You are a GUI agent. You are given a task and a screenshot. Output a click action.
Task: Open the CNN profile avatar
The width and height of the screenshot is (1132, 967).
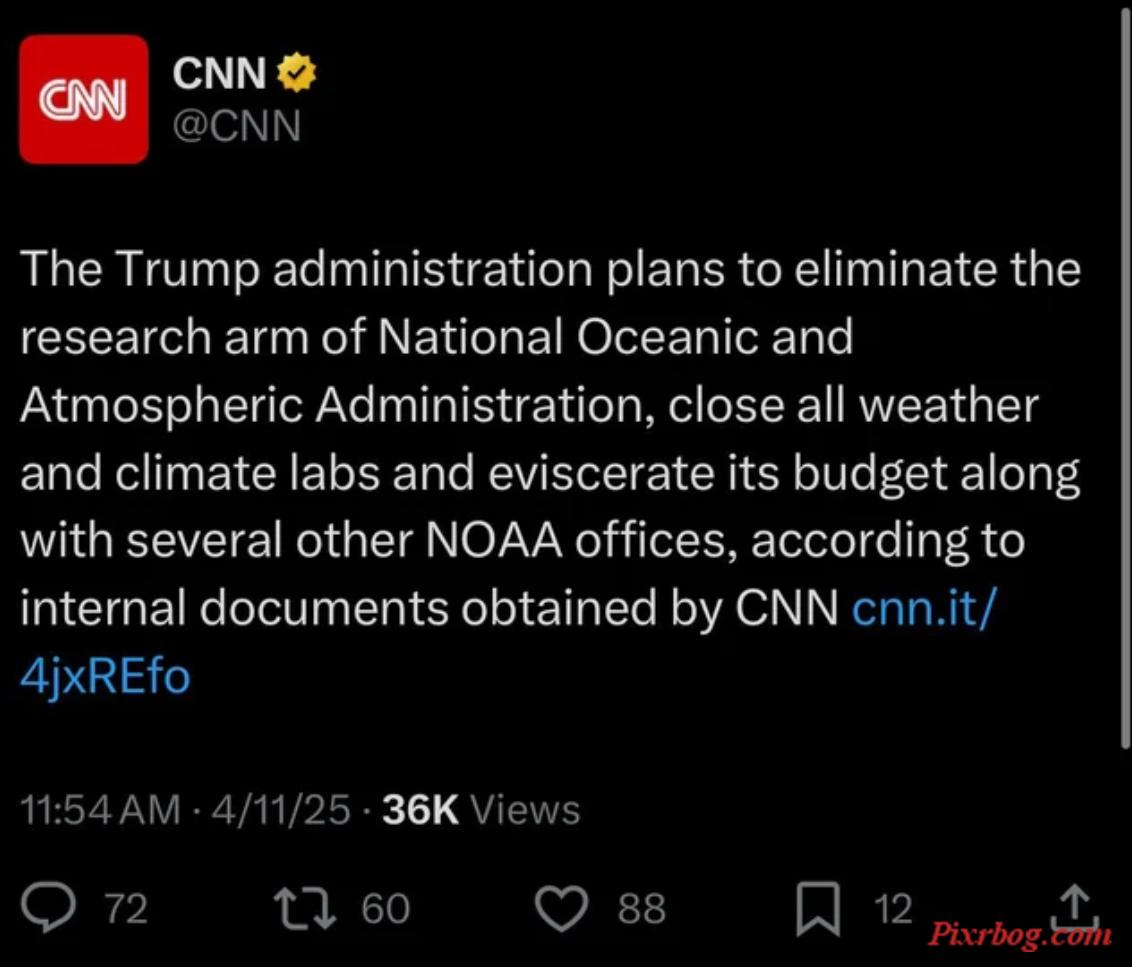click(84, 99)
